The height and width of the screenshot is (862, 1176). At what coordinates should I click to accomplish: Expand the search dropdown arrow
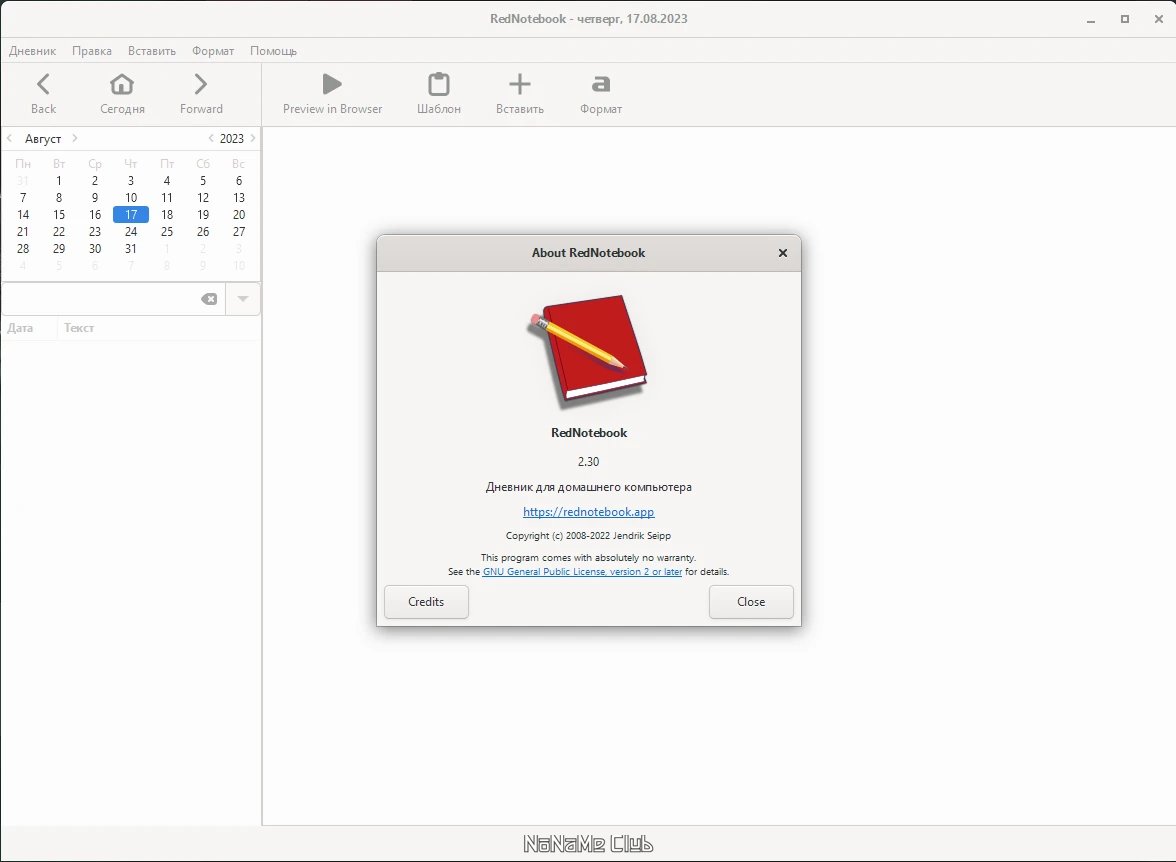[x=243, y=299]
